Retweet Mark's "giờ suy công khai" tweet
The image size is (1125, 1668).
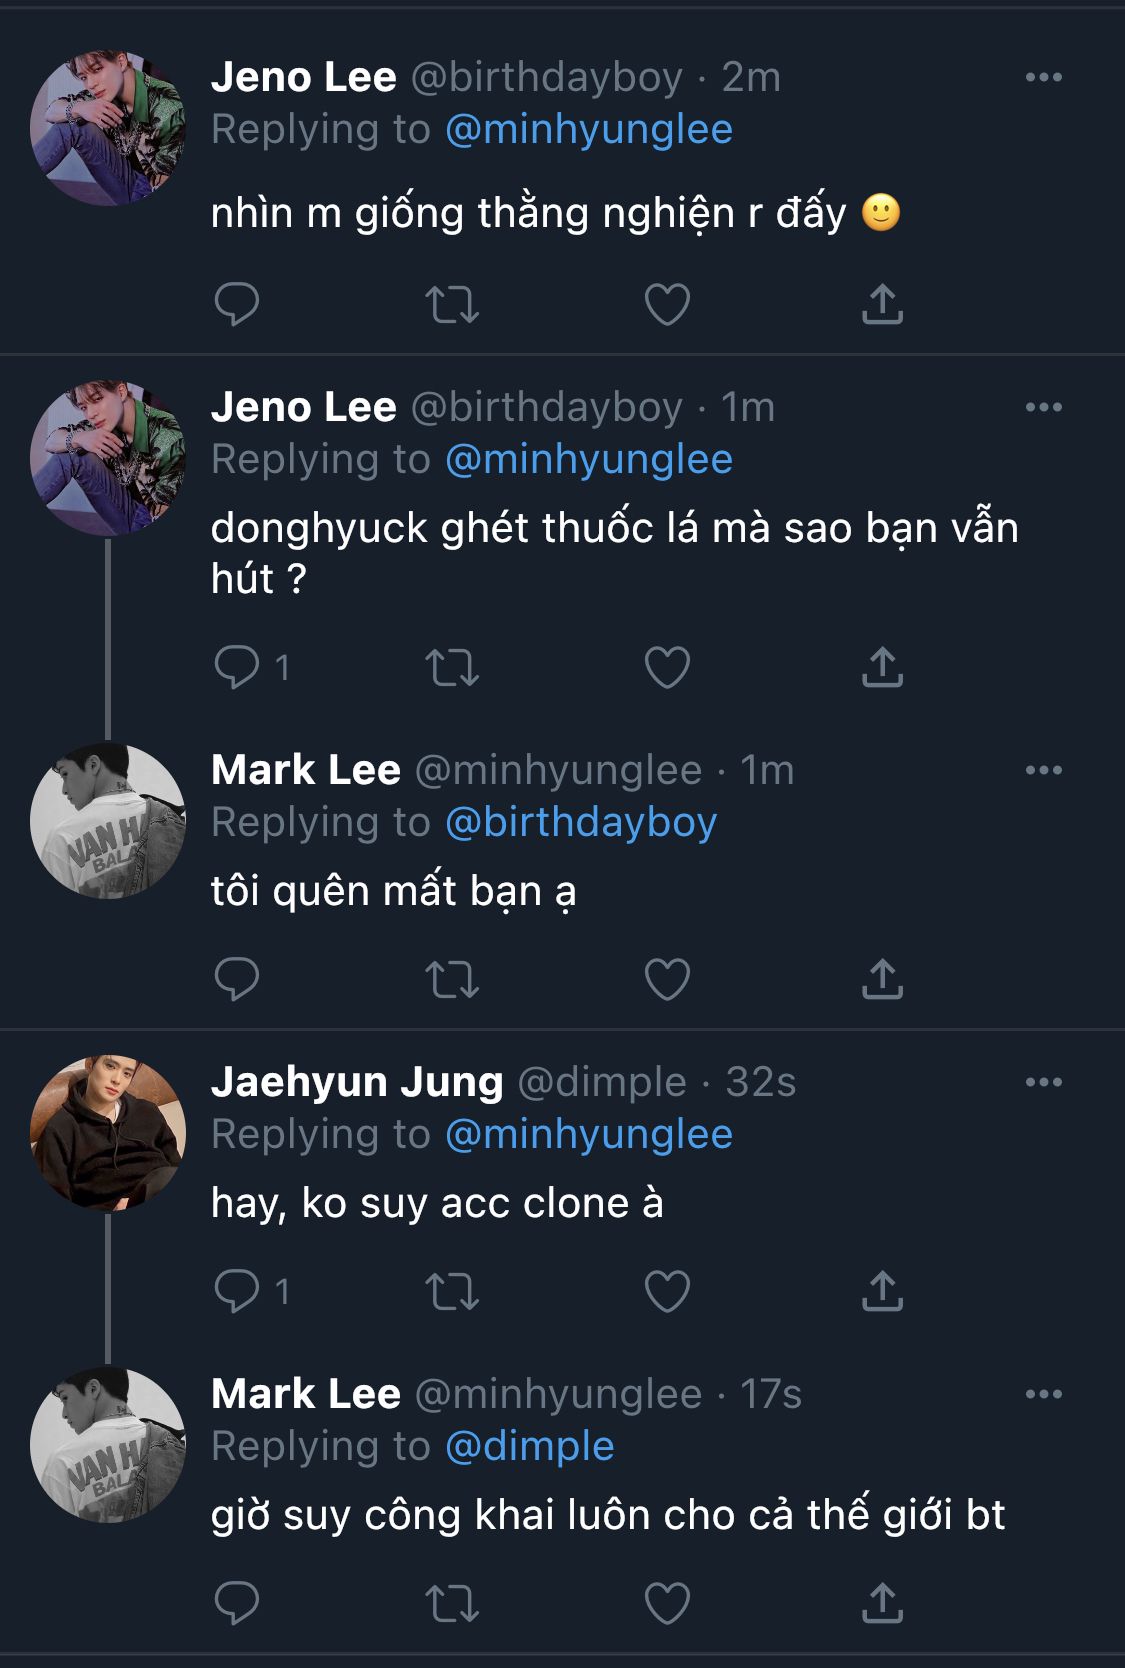tap(452, 1603)
